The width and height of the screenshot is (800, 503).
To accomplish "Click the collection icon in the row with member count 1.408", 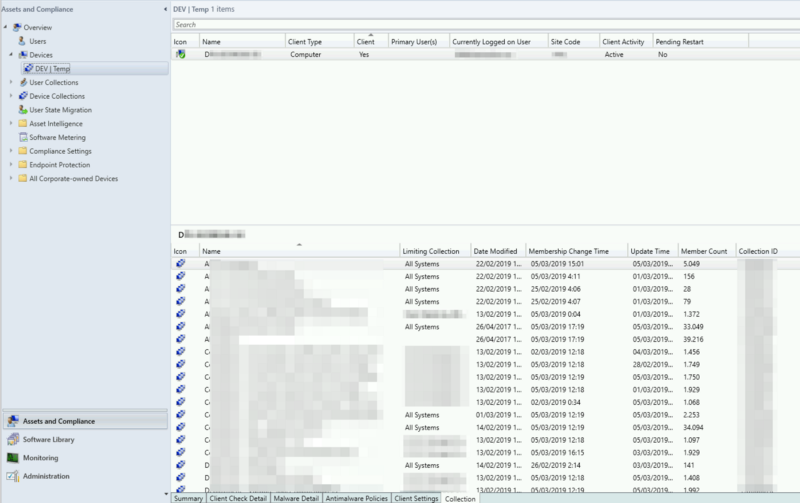I will (x=181, y=477).
